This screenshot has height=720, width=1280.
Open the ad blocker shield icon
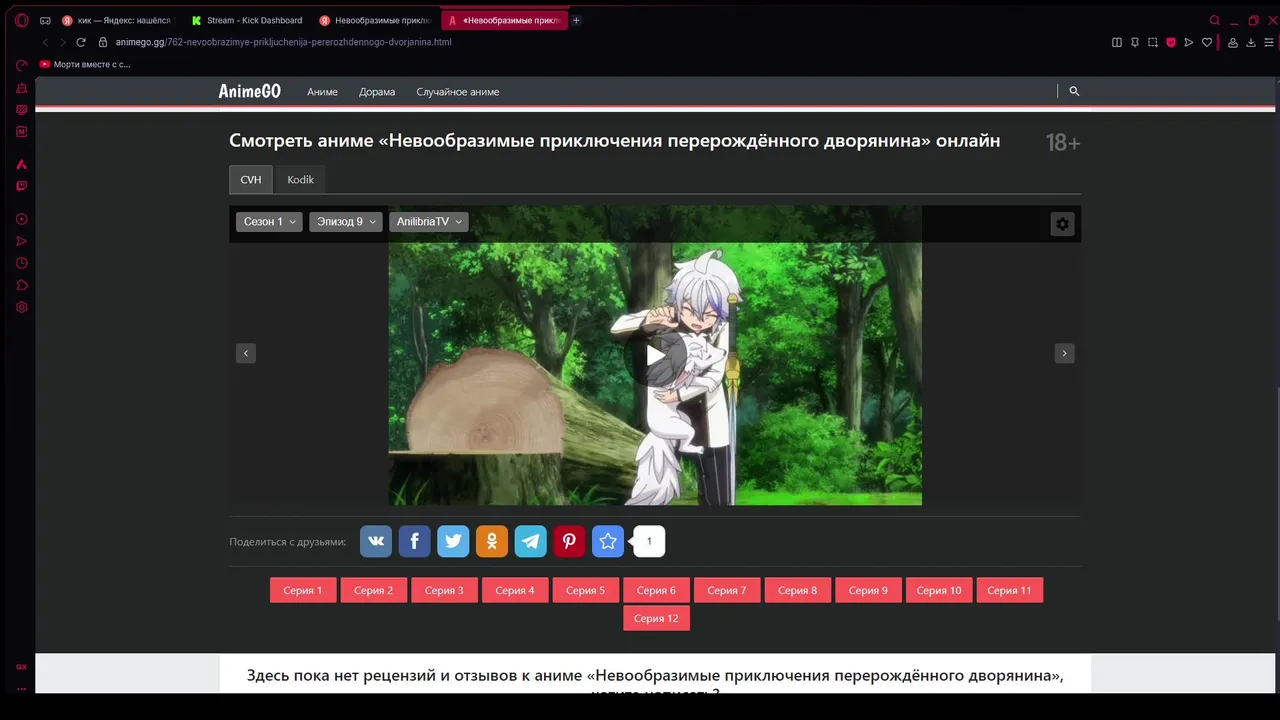1171,42
